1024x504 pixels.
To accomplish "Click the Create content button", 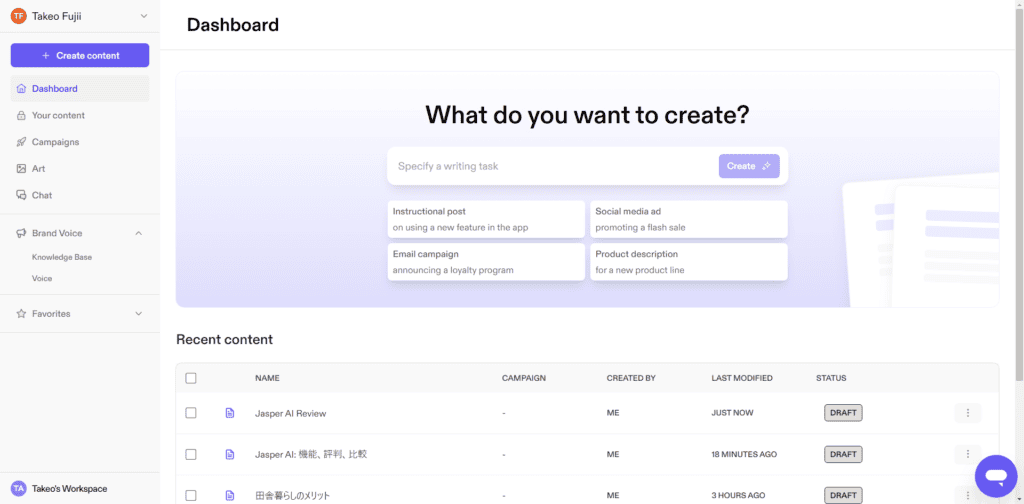I will pos(80,55).
